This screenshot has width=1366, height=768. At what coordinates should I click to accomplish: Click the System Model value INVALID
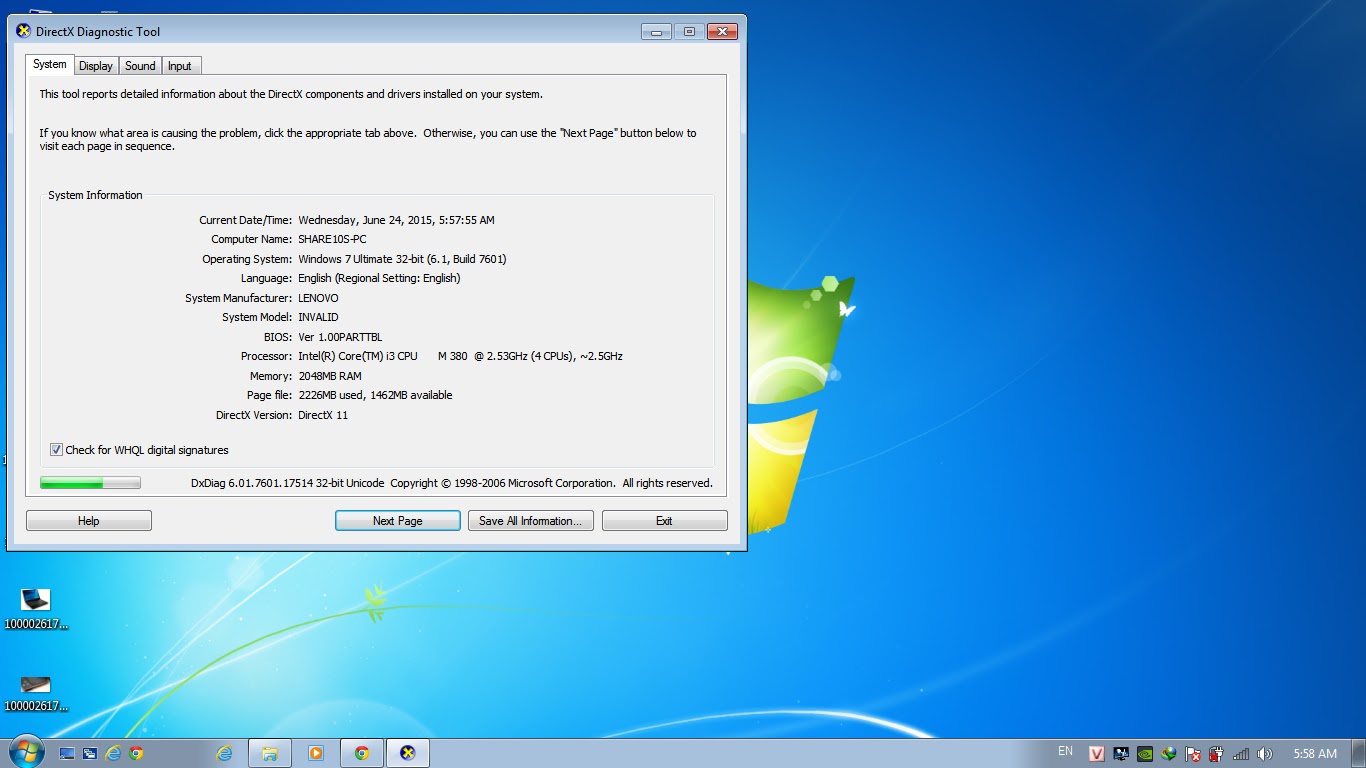pyautogui.click(x=318, y=317)
